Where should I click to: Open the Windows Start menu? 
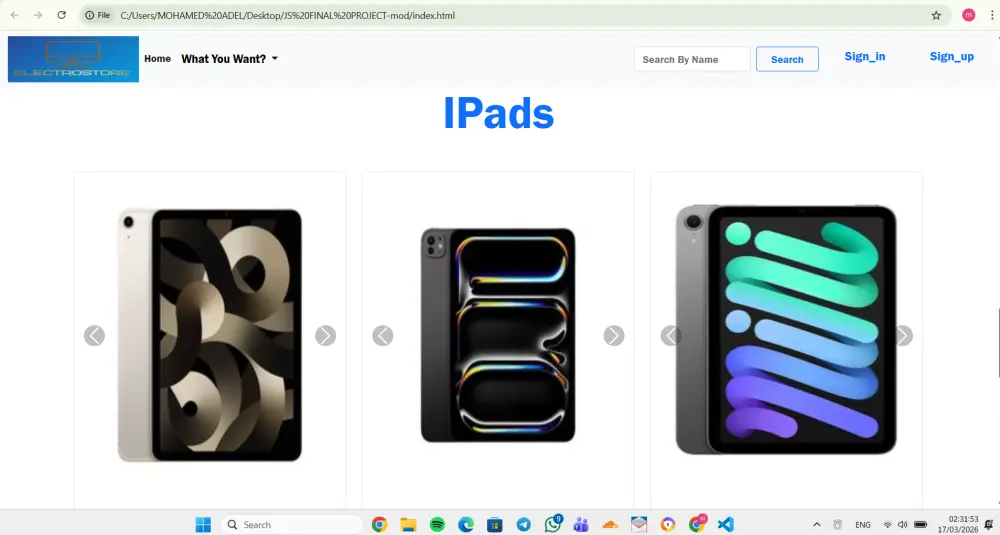coord(203,524)
